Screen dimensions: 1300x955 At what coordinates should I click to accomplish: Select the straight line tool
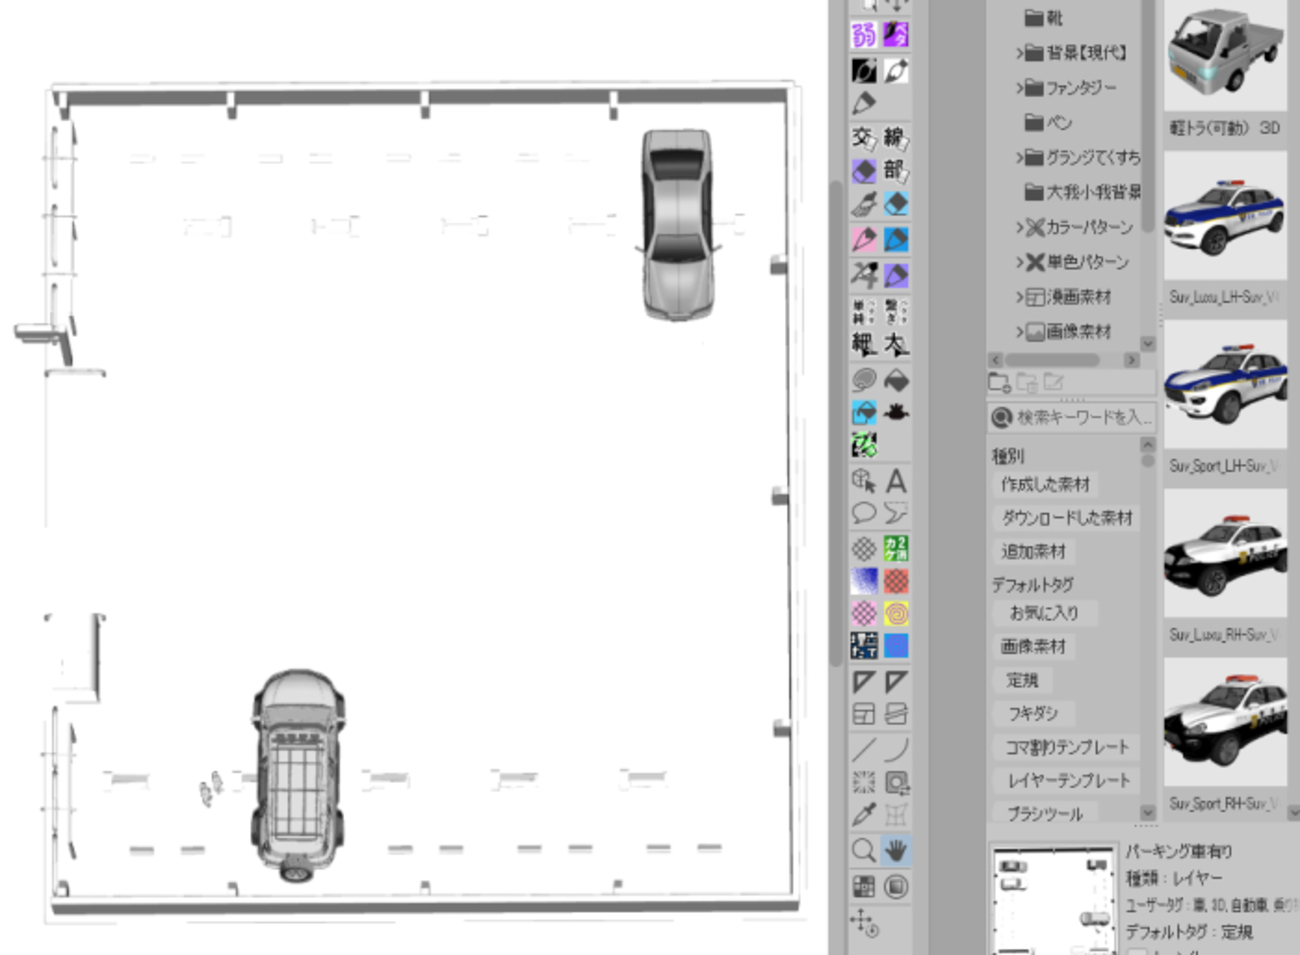pos(864,749)
